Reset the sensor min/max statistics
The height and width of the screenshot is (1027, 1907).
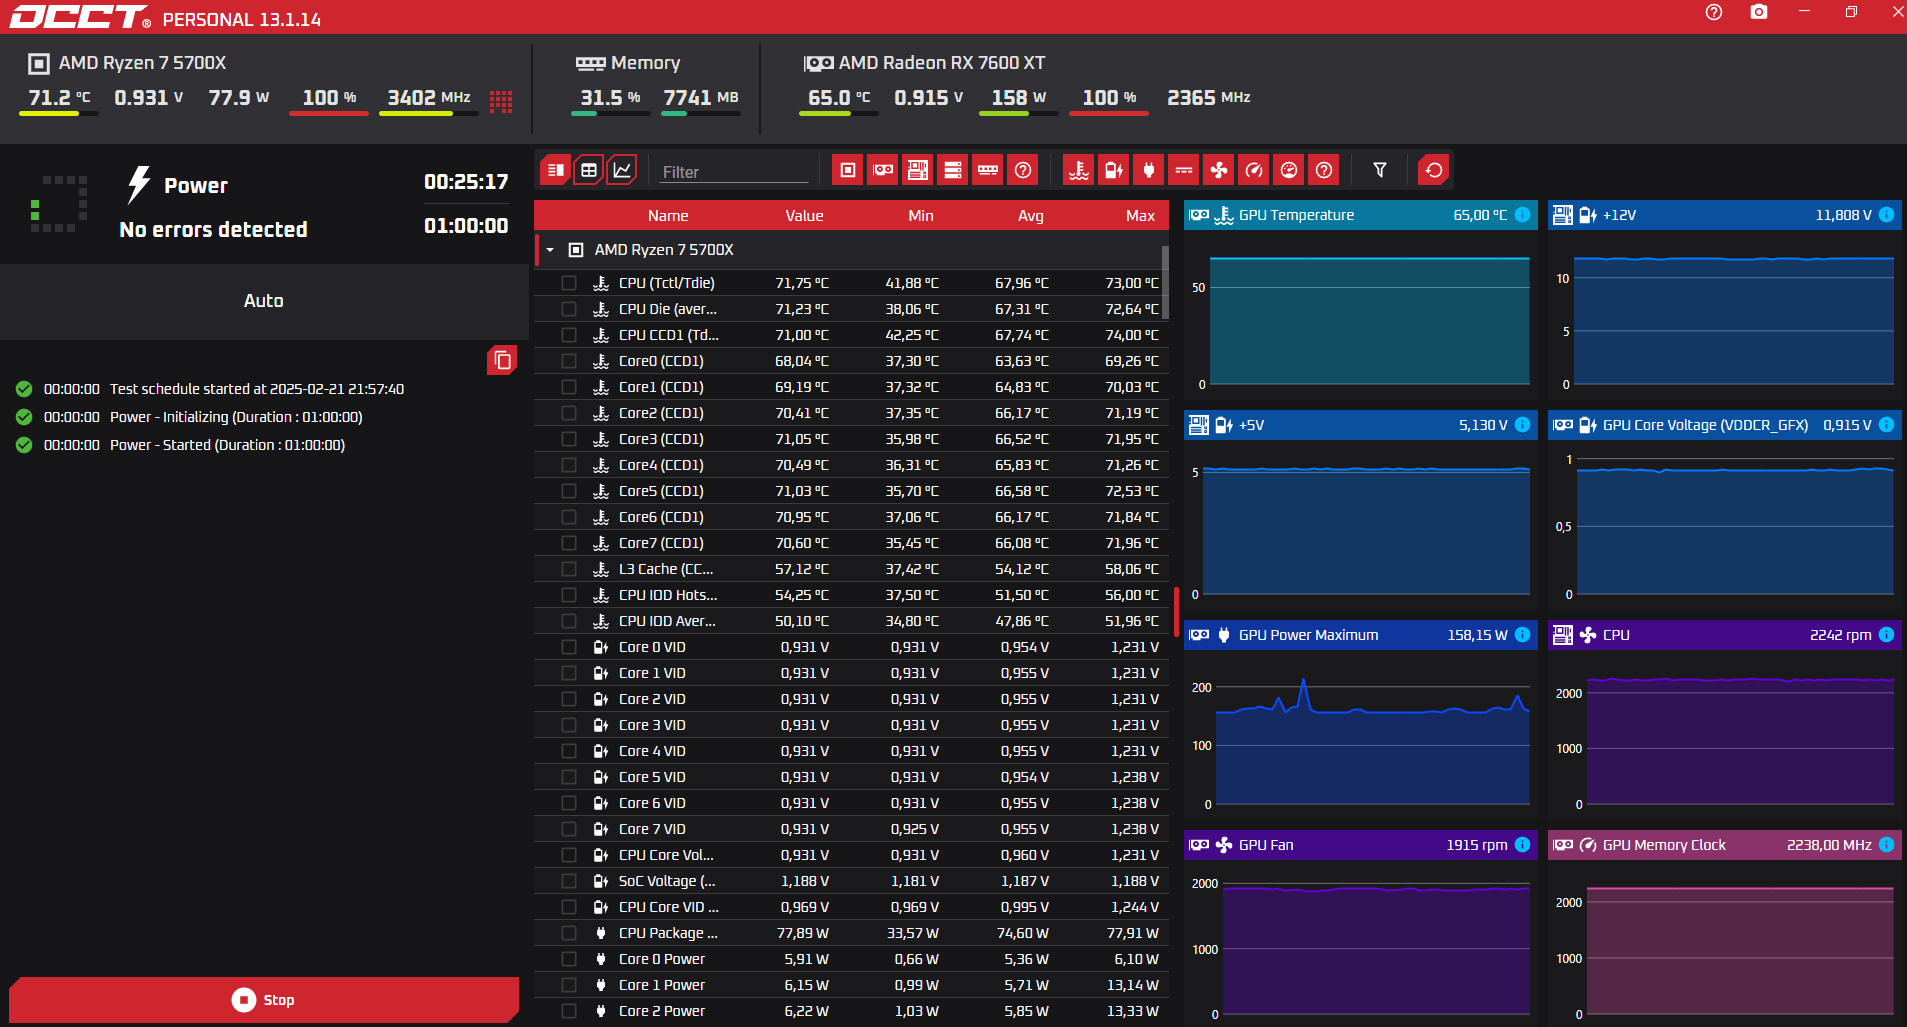[x=1434, y=170]
